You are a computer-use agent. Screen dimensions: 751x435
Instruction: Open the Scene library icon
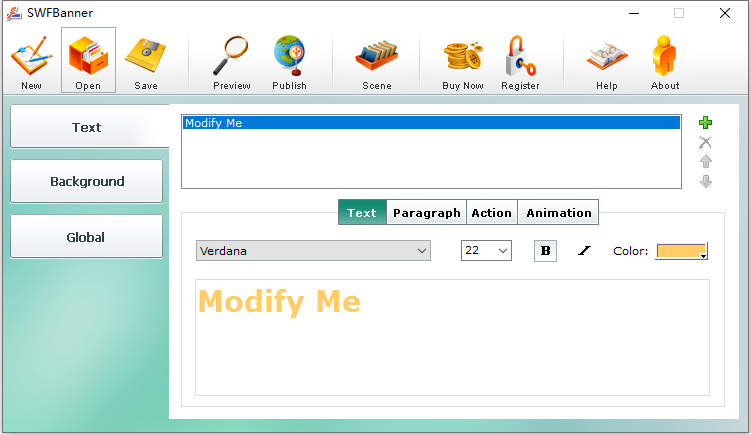[377, 57]
